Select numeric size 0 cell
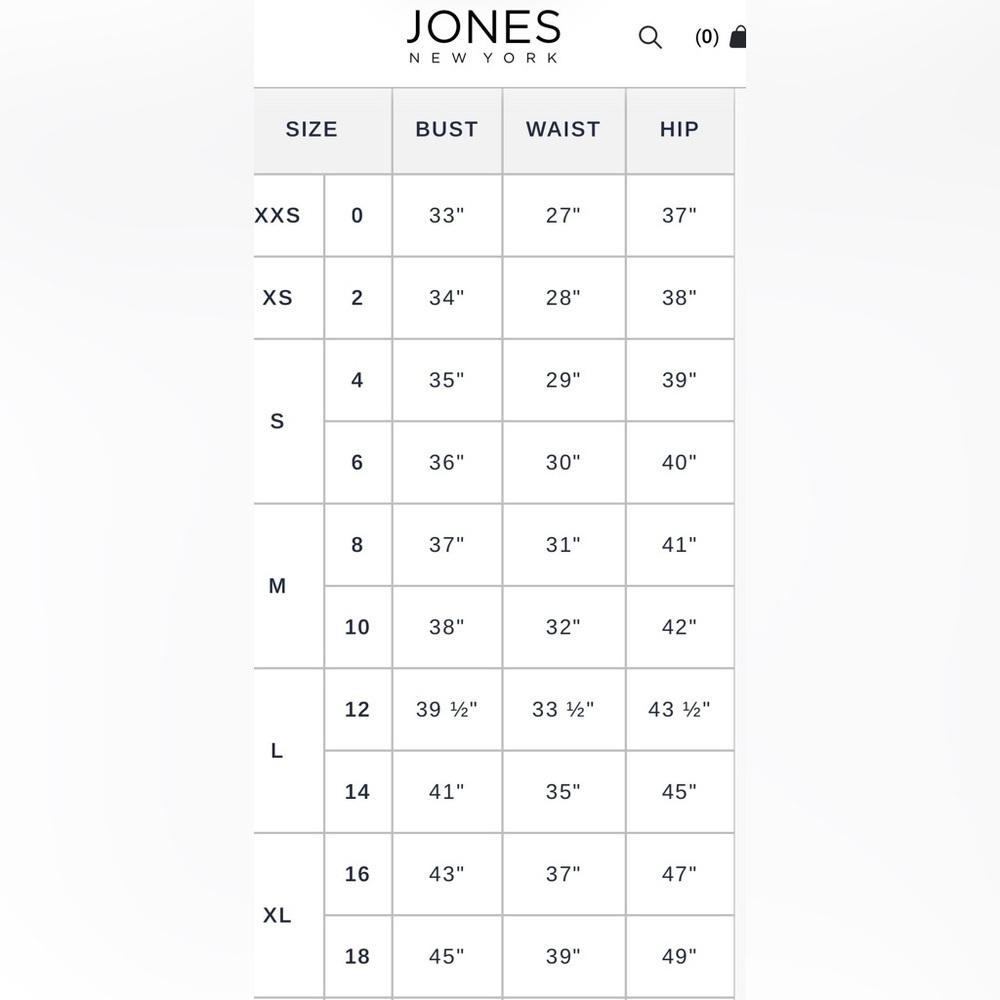The height and width of the screenshot is (1000, 1000). [357, 216]
